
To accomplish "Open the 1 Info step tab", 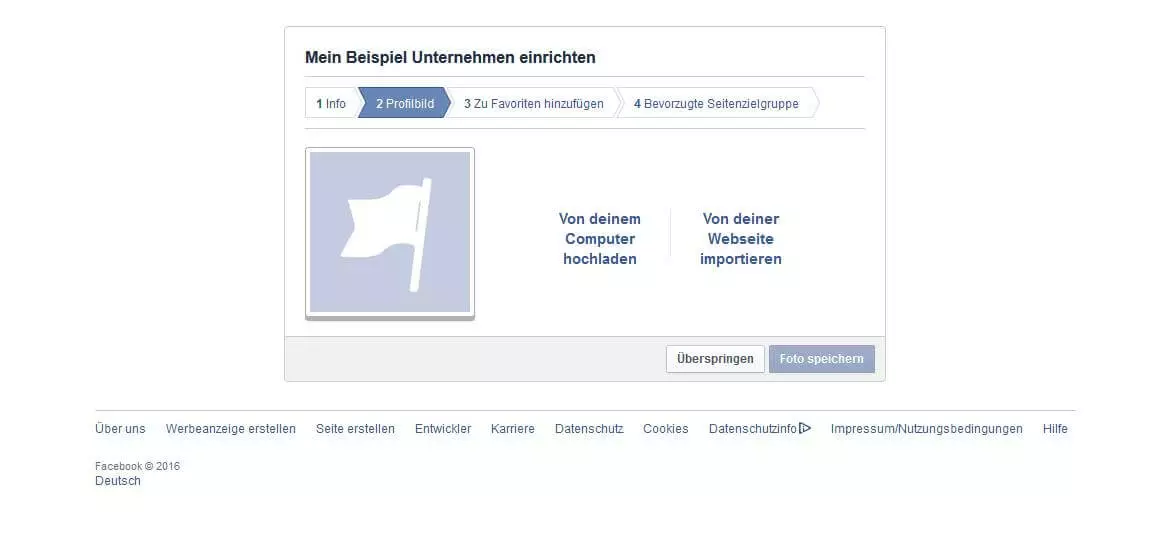I will point(331,104).
